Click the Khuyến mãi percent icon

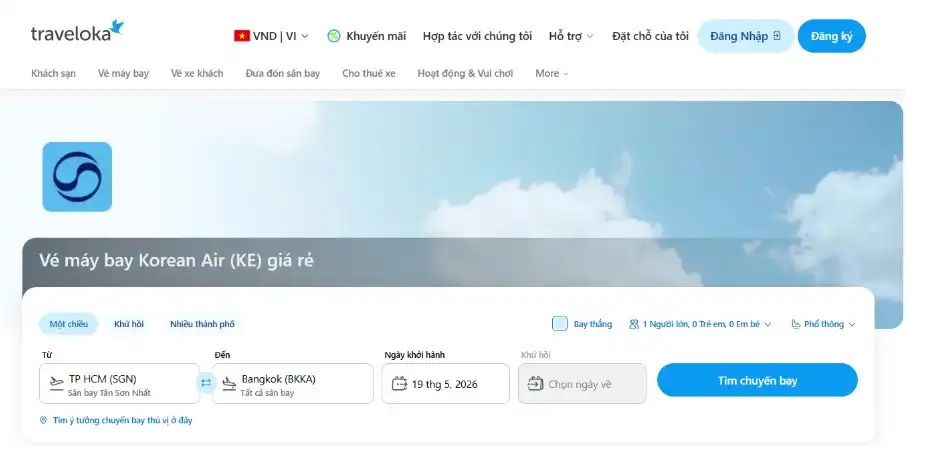point(334,36)
